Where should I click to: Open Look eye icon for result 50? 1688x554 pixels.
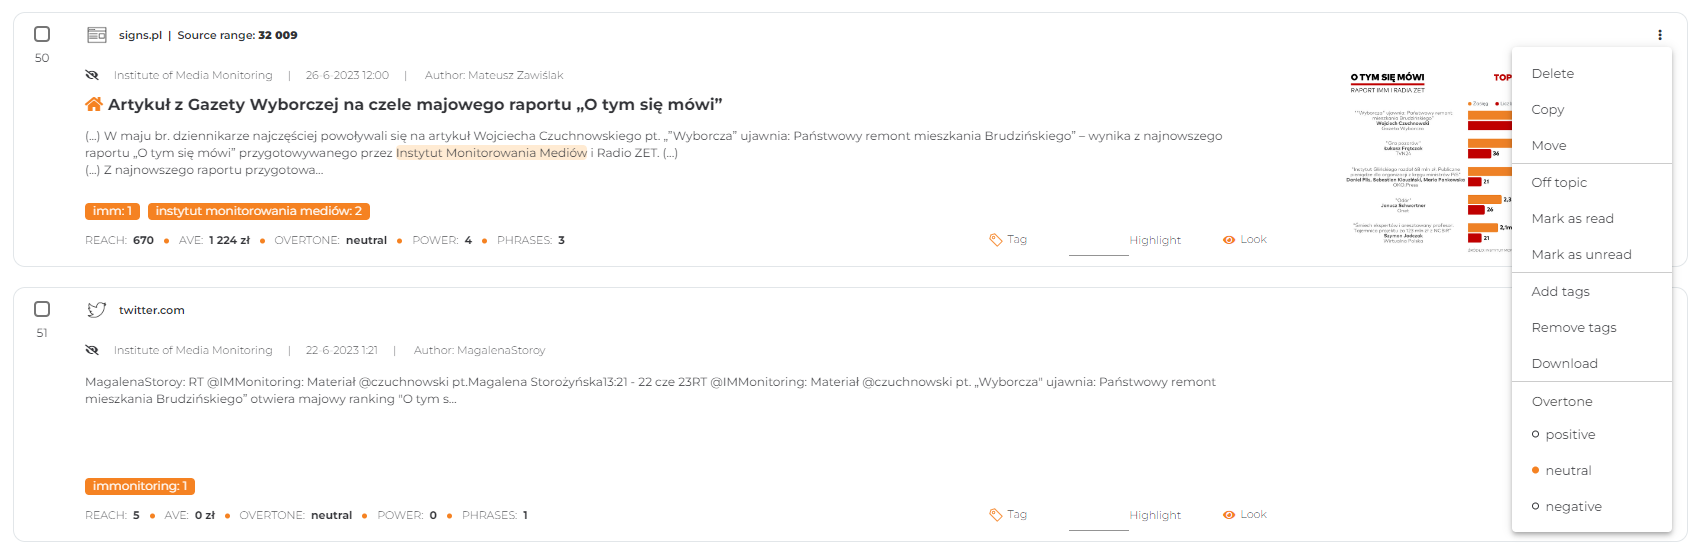[x=1229, y=240]
